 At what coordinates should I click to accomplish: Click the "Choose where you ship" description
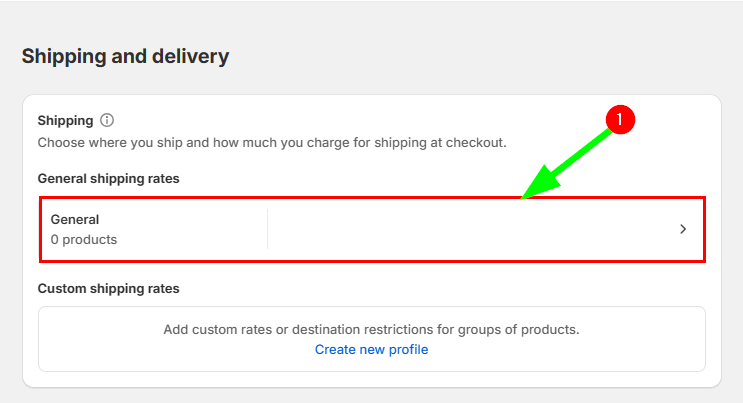272,142
